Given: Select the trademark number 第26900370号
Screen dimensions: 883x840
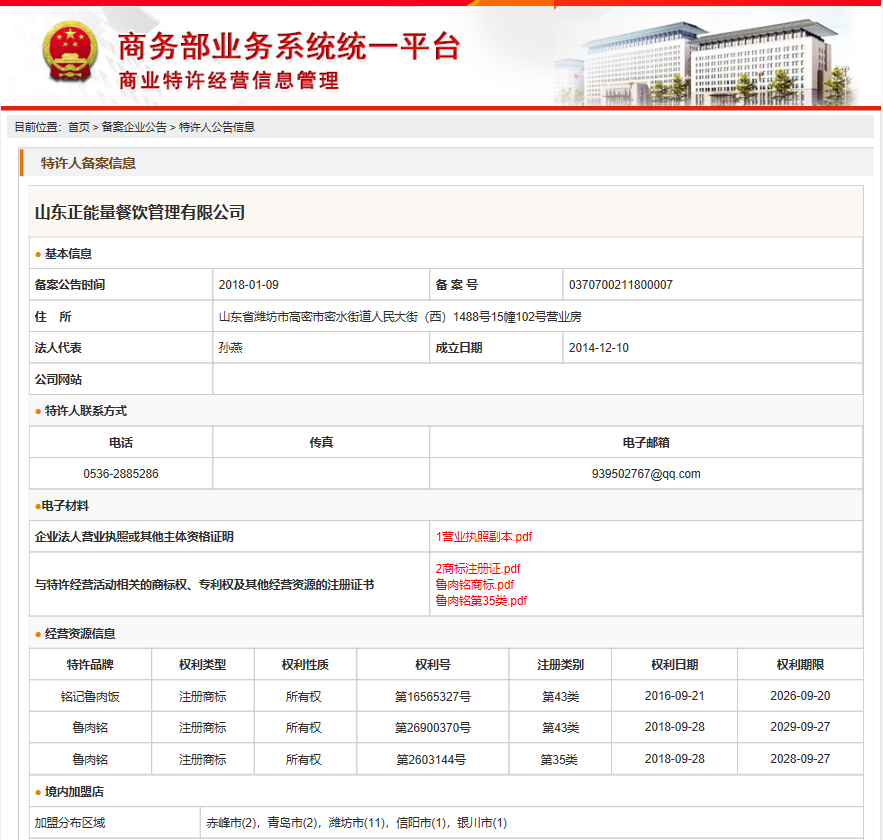Looking at the screenshot, I should 432,727.
